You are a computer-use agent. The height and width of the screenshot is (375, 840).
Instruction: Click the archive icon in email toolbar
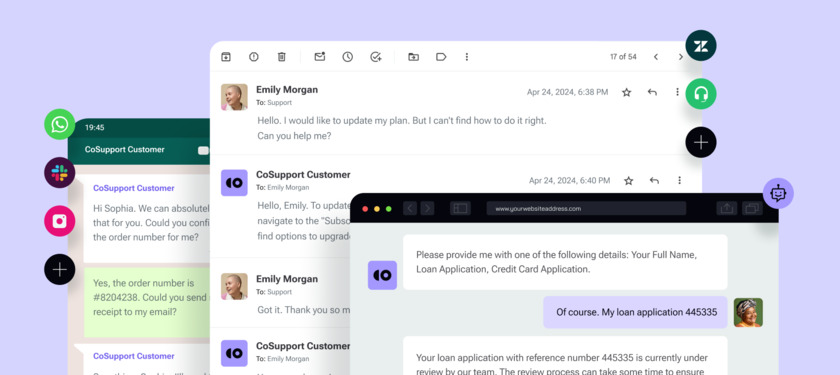[x=226, y=57]
